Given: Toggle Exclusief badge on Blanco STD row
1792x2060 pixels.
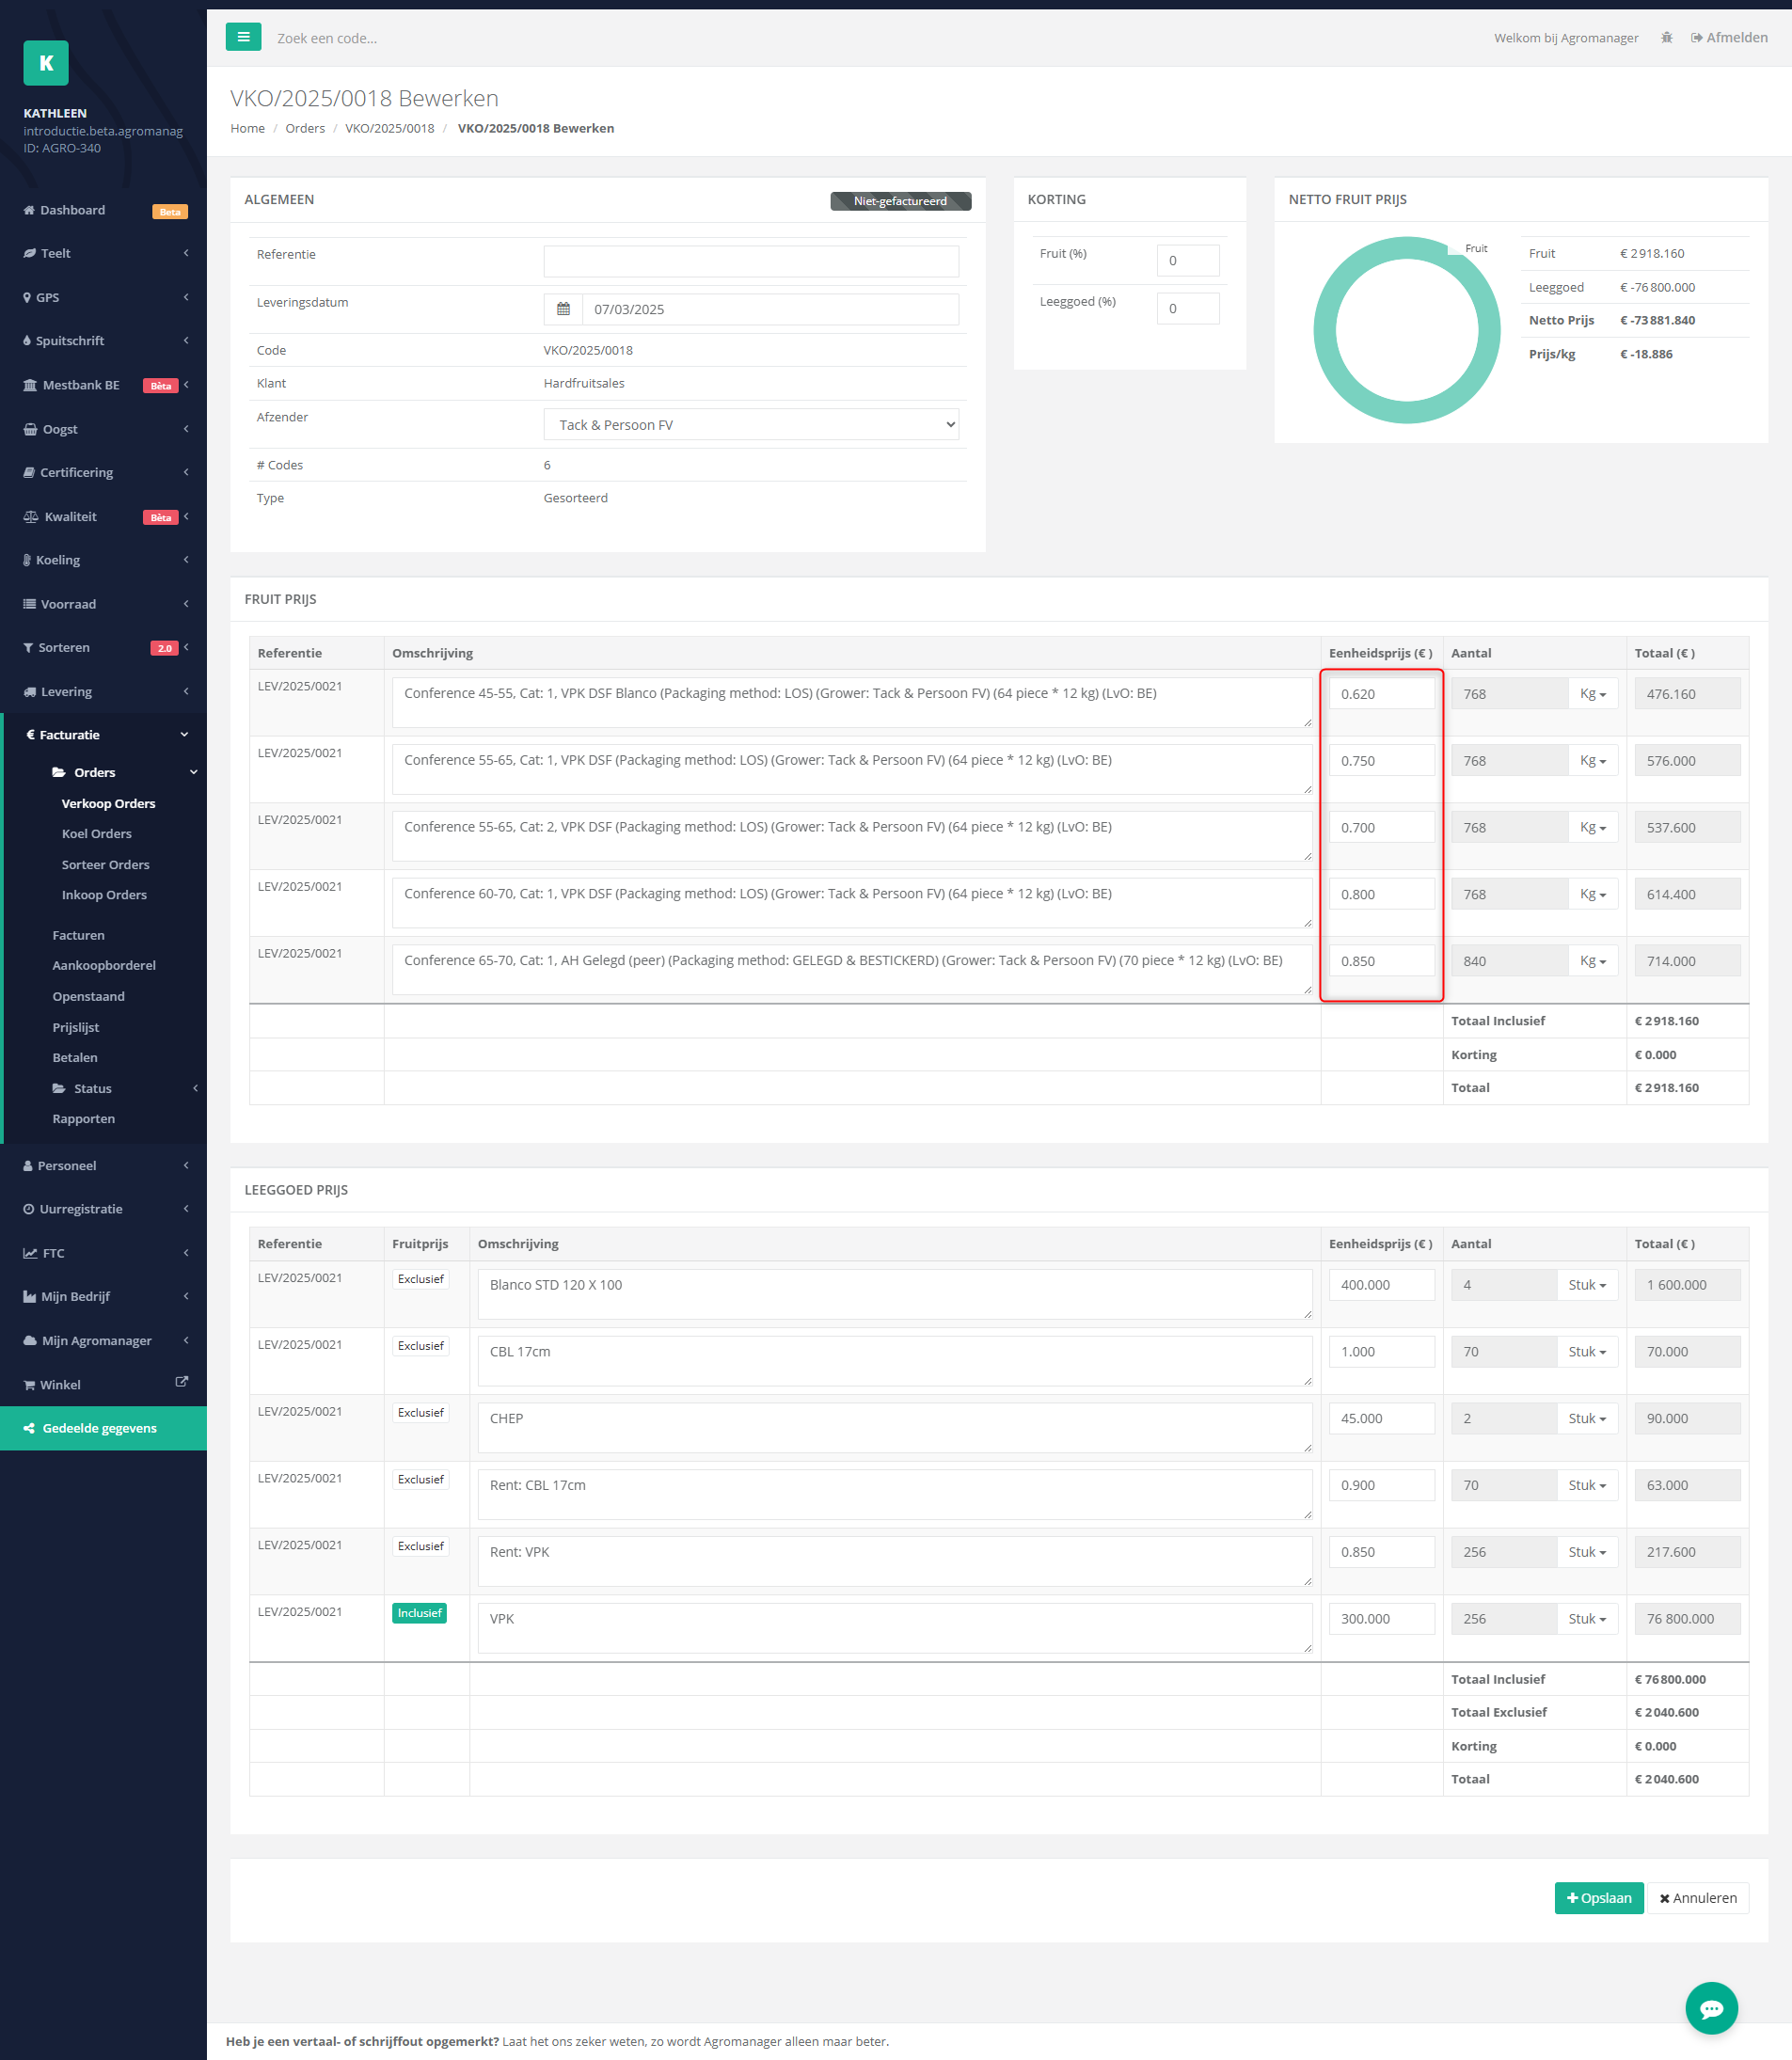Looking at the screenshot, I should click(x=420, y=1279).
